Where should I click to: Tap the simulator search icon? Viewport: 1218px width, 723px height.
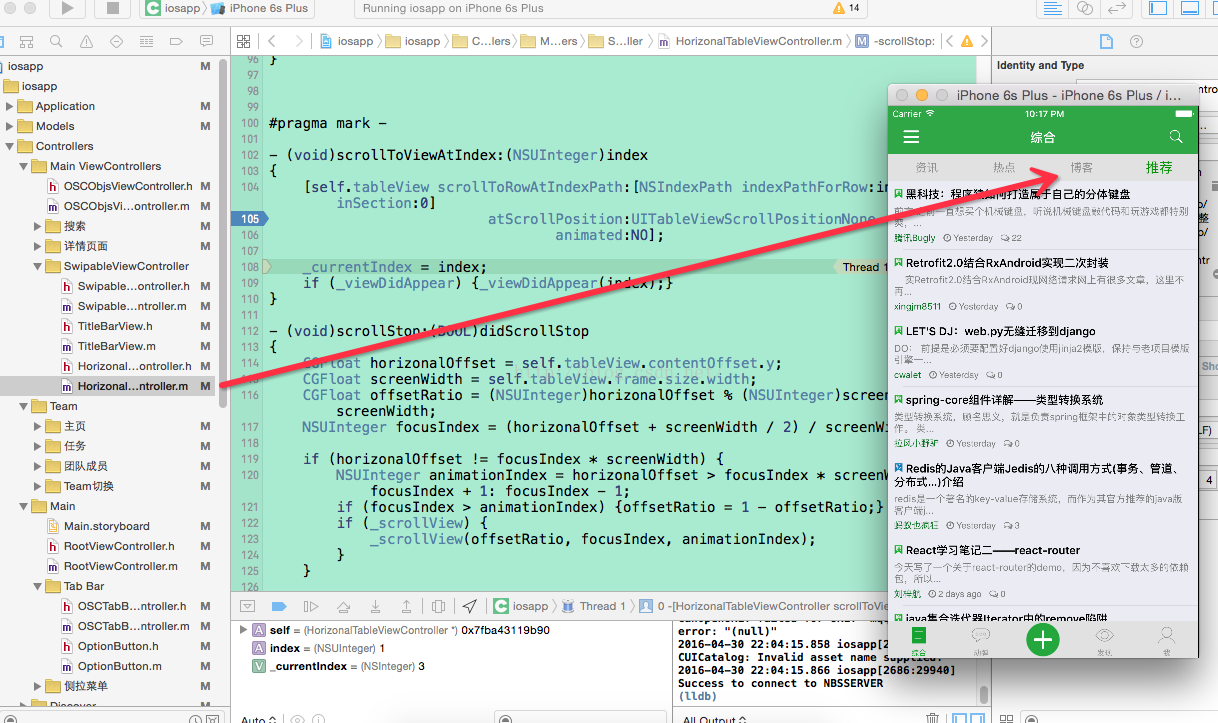(1176, 136)
